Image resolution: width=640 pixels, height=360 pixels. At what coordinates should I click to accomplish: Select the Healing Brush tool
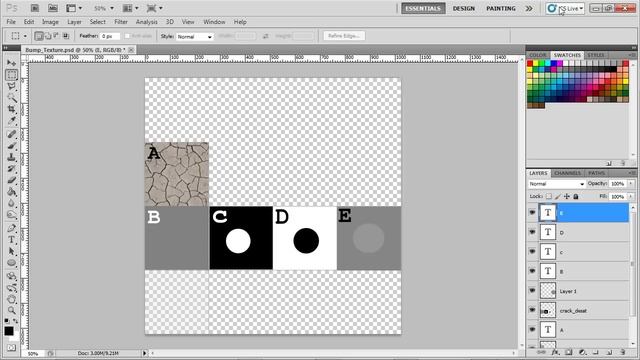11,134
